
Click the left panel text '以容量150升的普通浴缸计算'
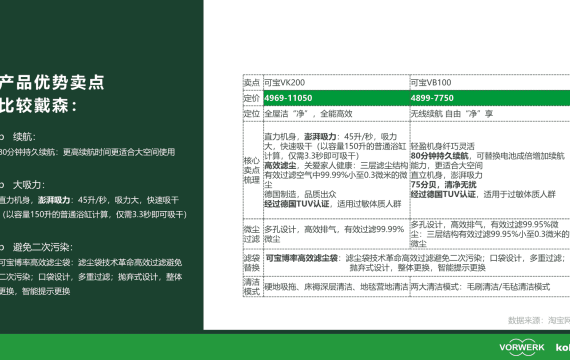pyautogui.click(x=58, y=215)
